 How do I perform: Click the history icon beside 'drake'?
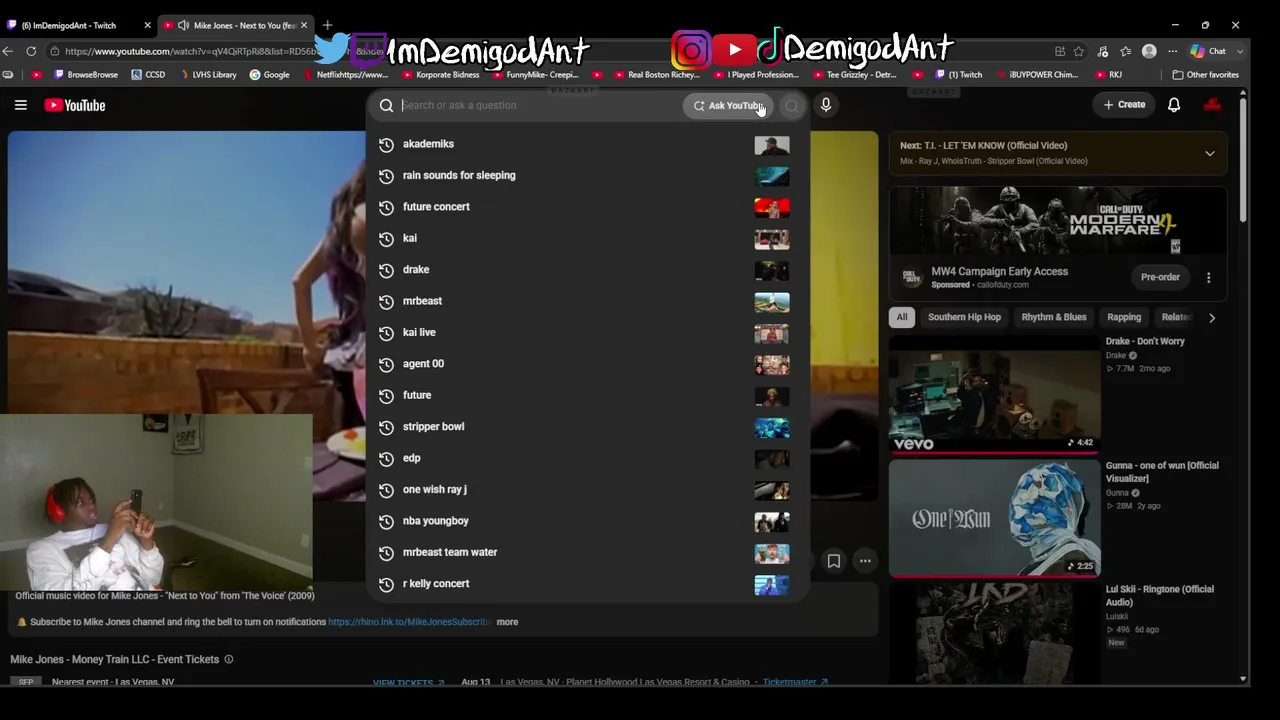coord(386,270)
